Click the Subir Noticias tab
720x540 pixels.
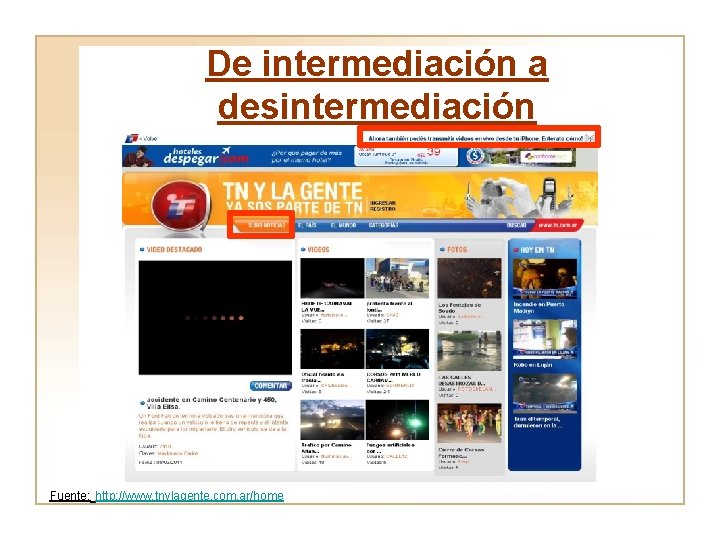point(267,225)
